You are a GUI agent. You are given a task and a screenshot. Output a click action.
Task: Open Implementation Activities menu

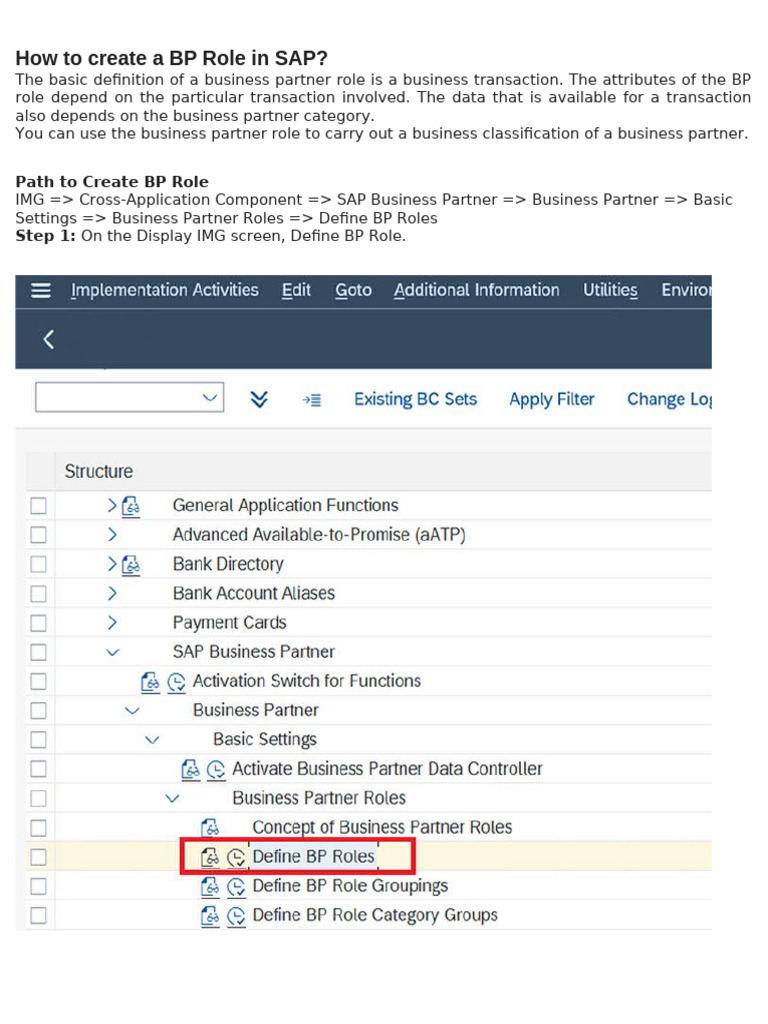pyautogui.click(x=165, y=290)
